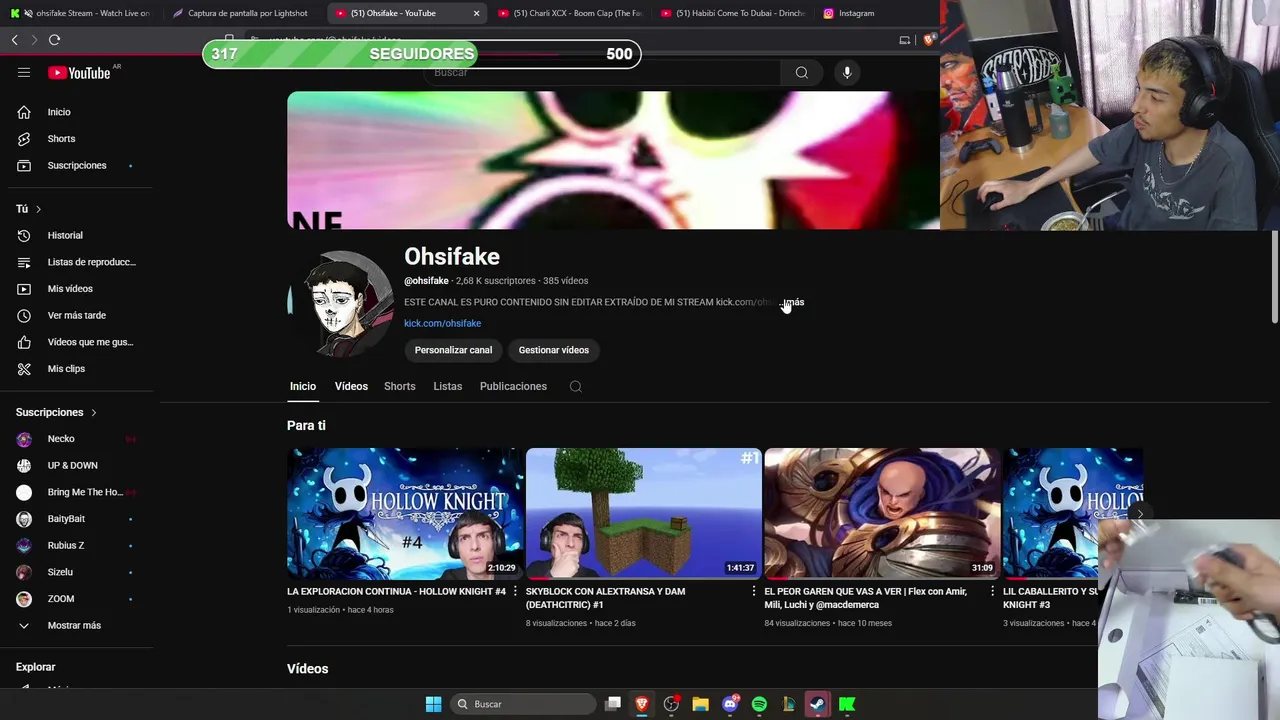This screenshot has height=720, width=1280.
Task: Open Task View on the taskbar
Action: (x=613, y=704)
